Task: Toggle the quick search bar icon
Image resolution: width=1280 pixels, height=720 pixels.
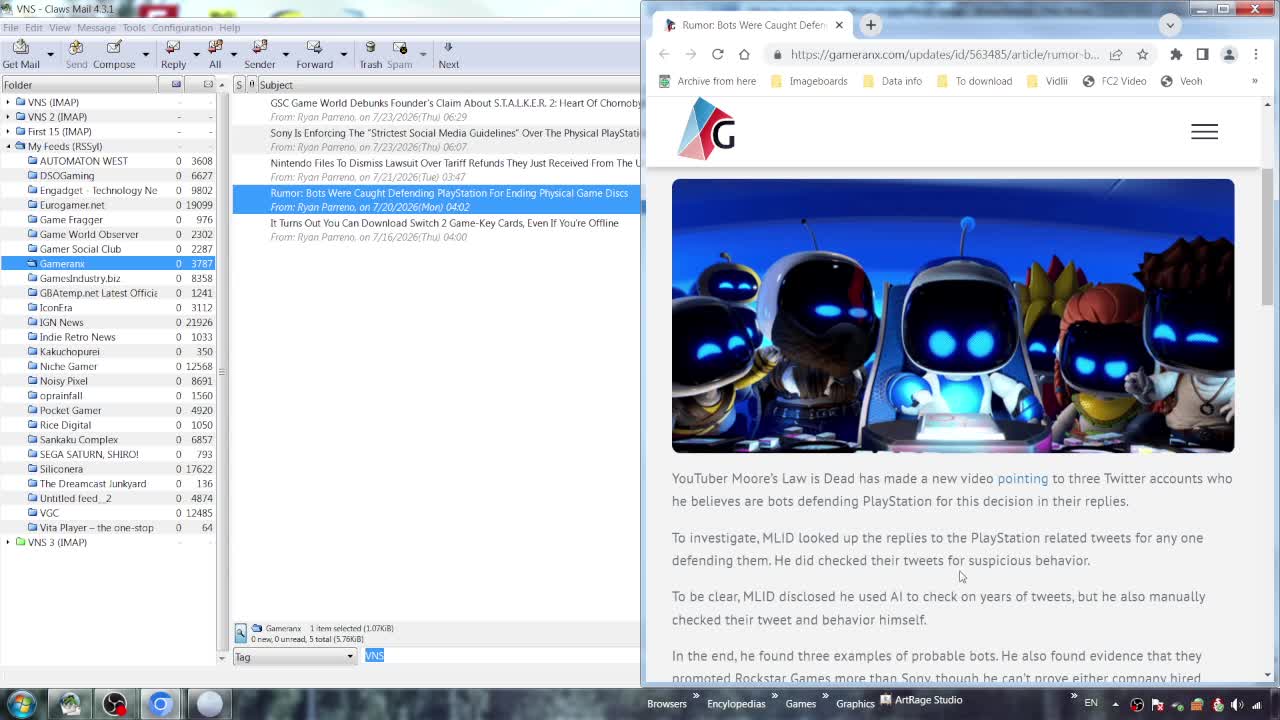Action: click(x=240, y=632)
